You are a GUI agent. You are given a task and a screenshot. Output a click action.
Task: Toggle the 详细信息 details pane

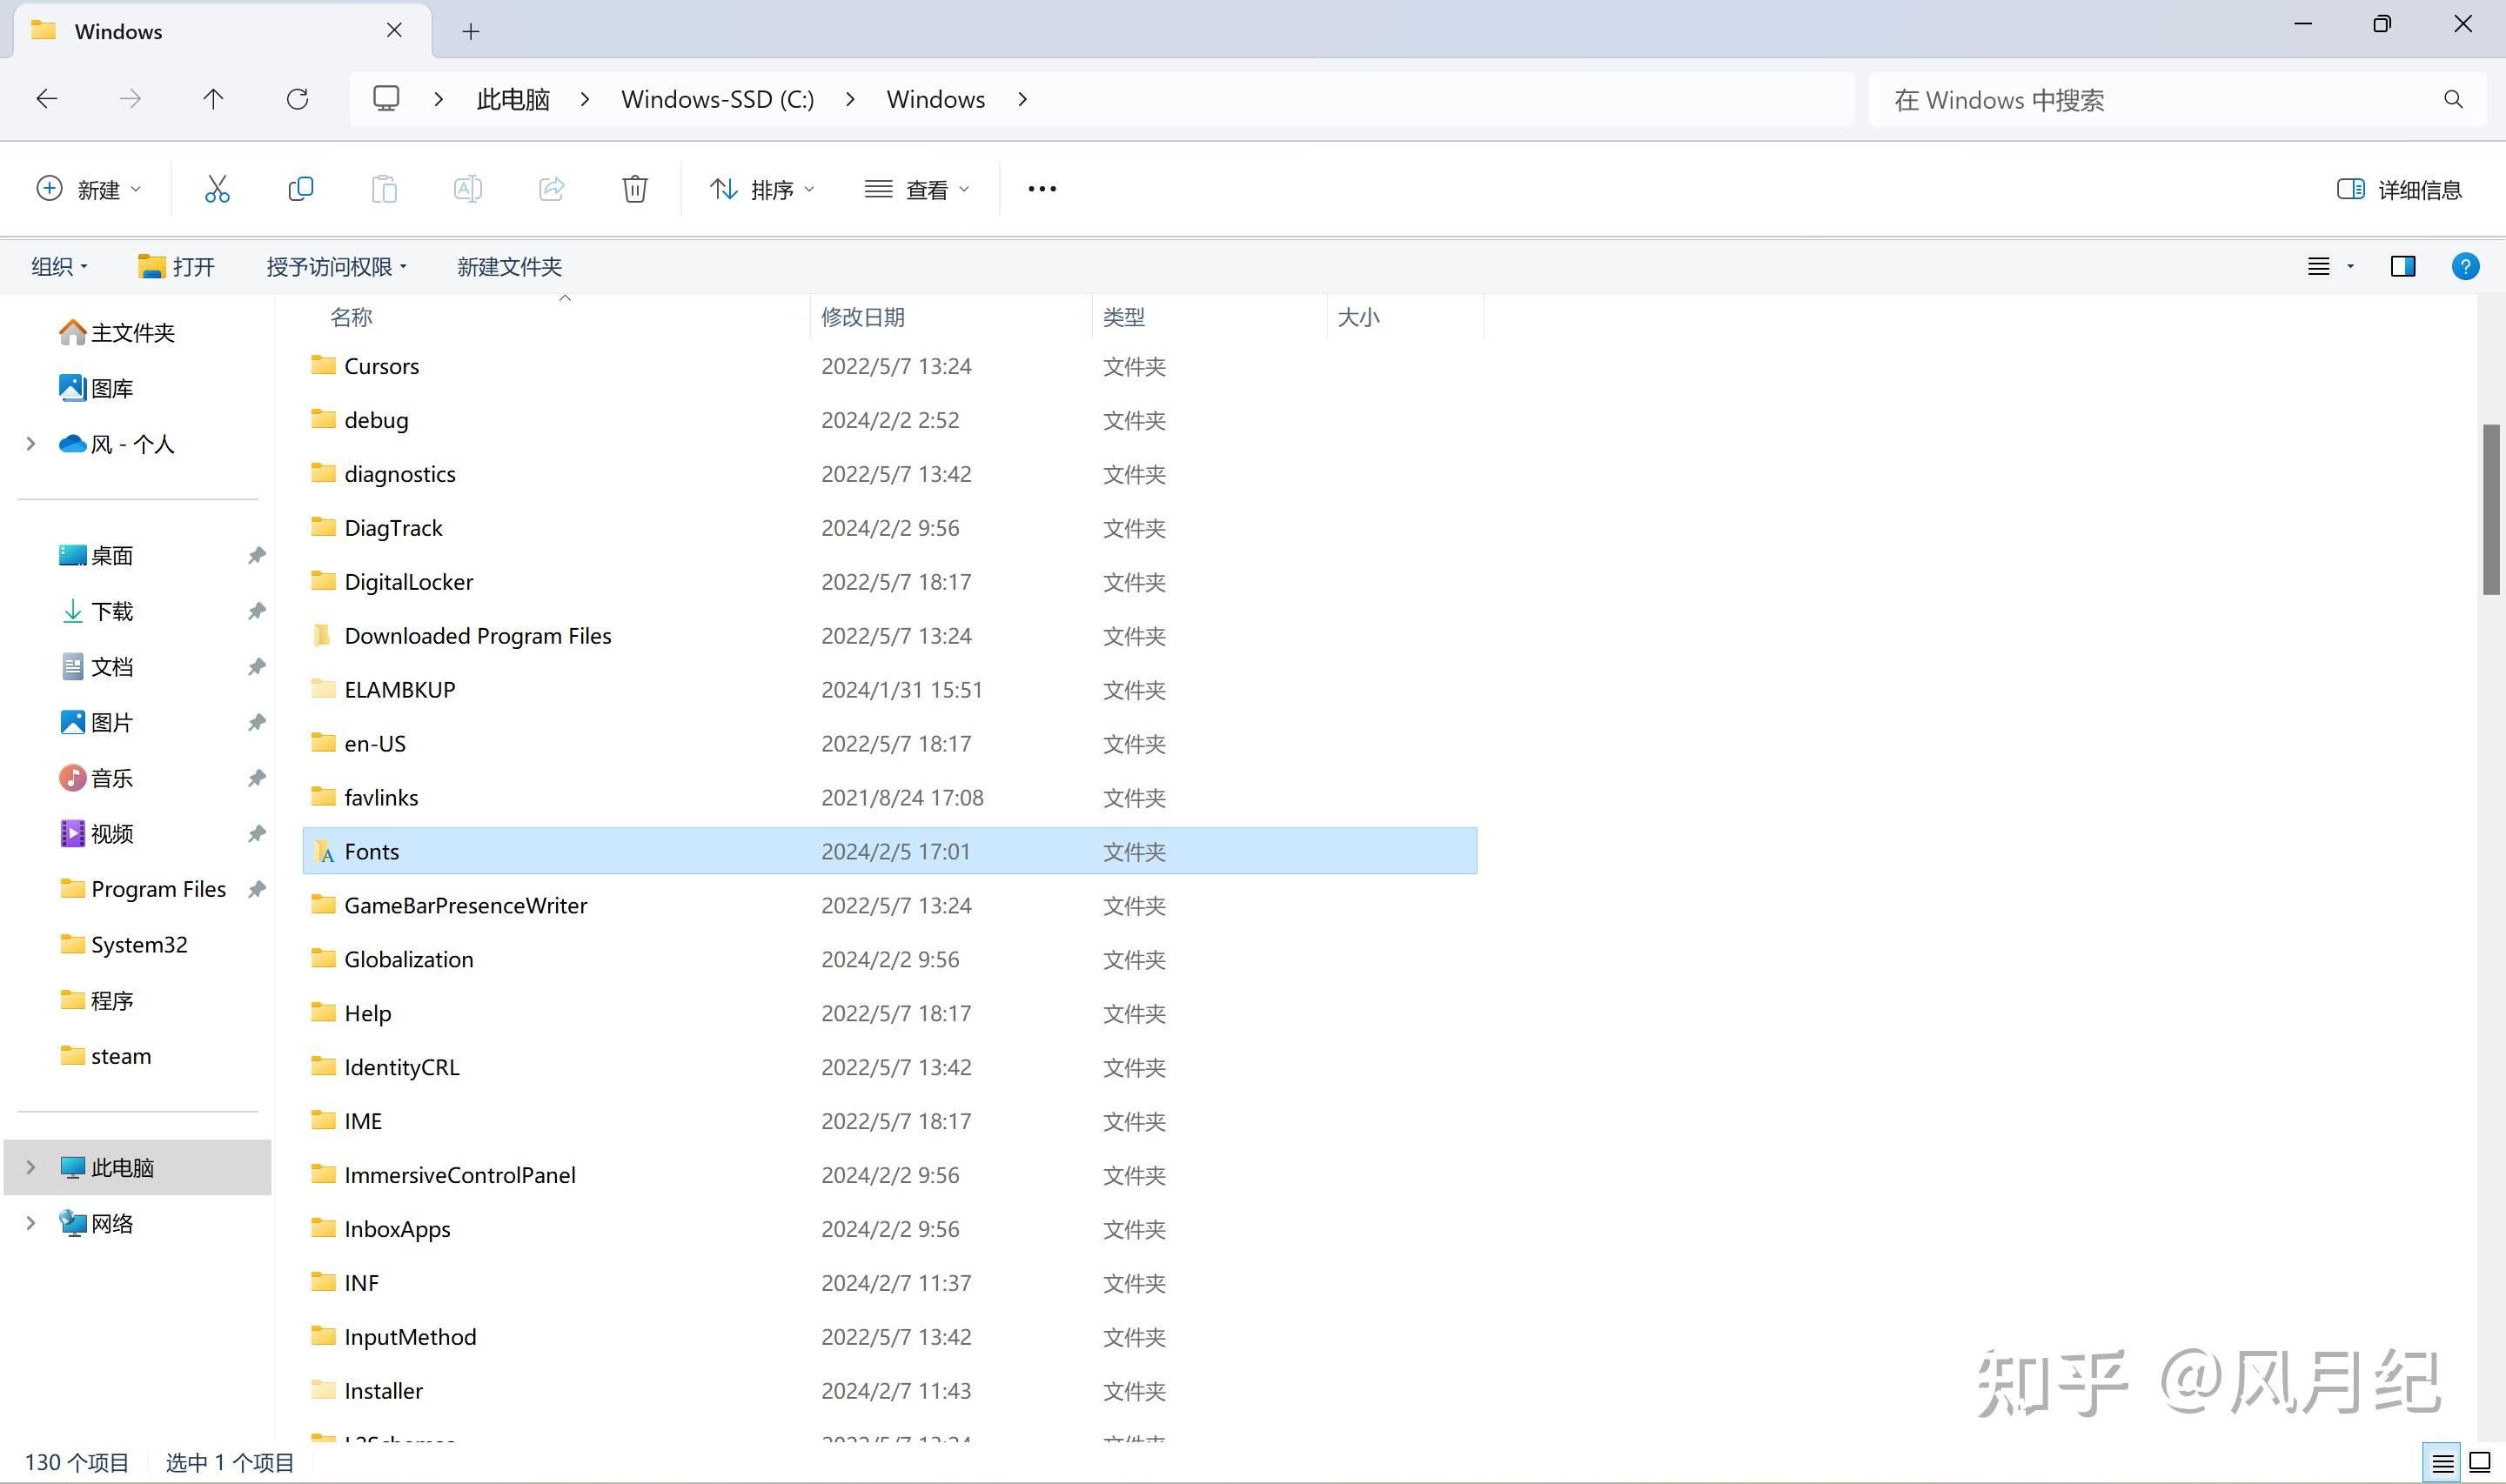[2399, 189]
